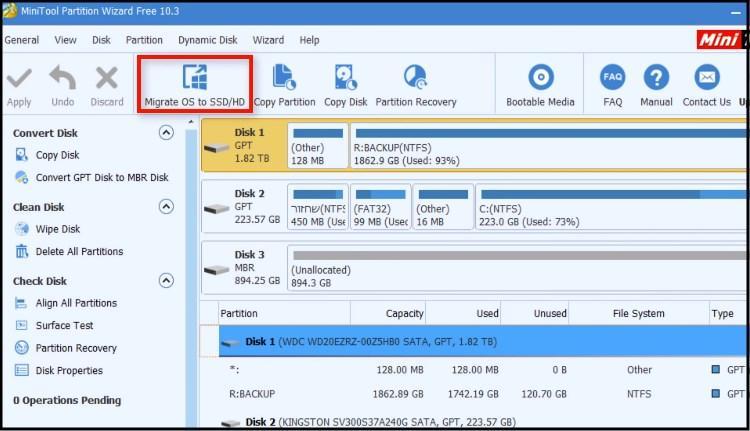Select the 894.3 GB Unallocated space on Disk 3
This screenshot has width=750, height=431.
tap(517, 268)
